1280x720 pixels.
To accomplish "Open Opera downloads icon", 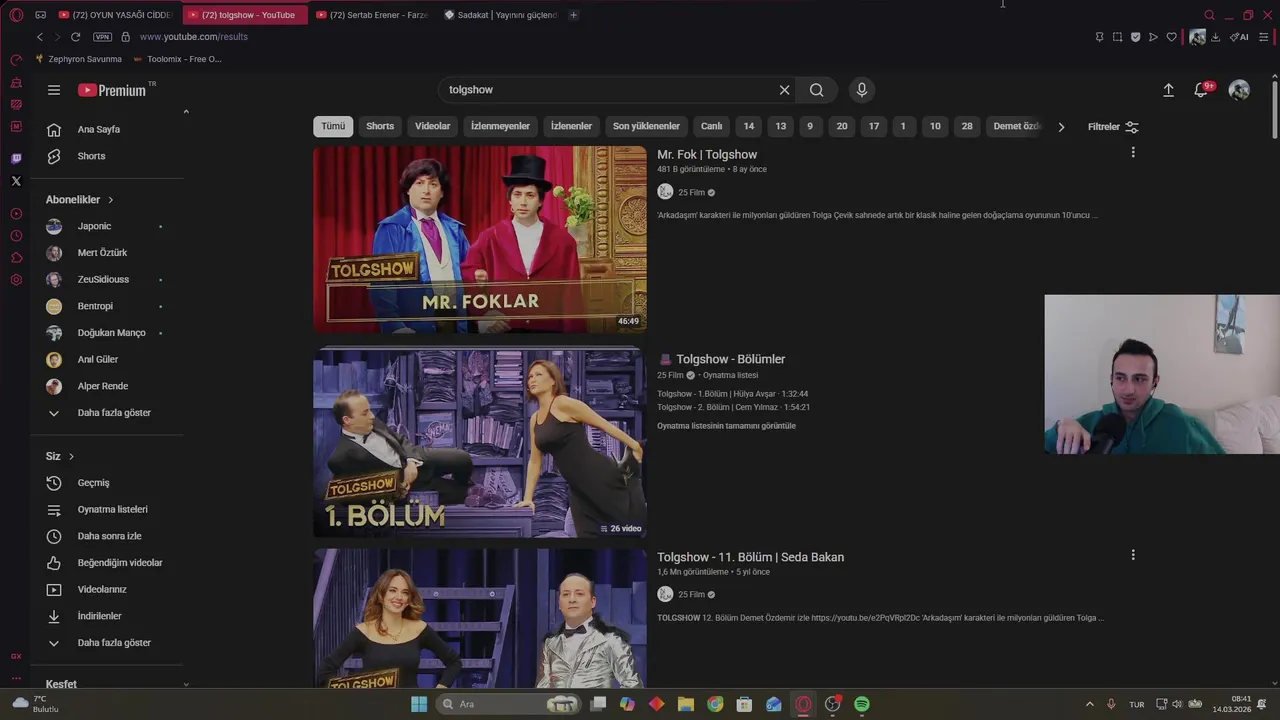I will tap(1216, 37).
